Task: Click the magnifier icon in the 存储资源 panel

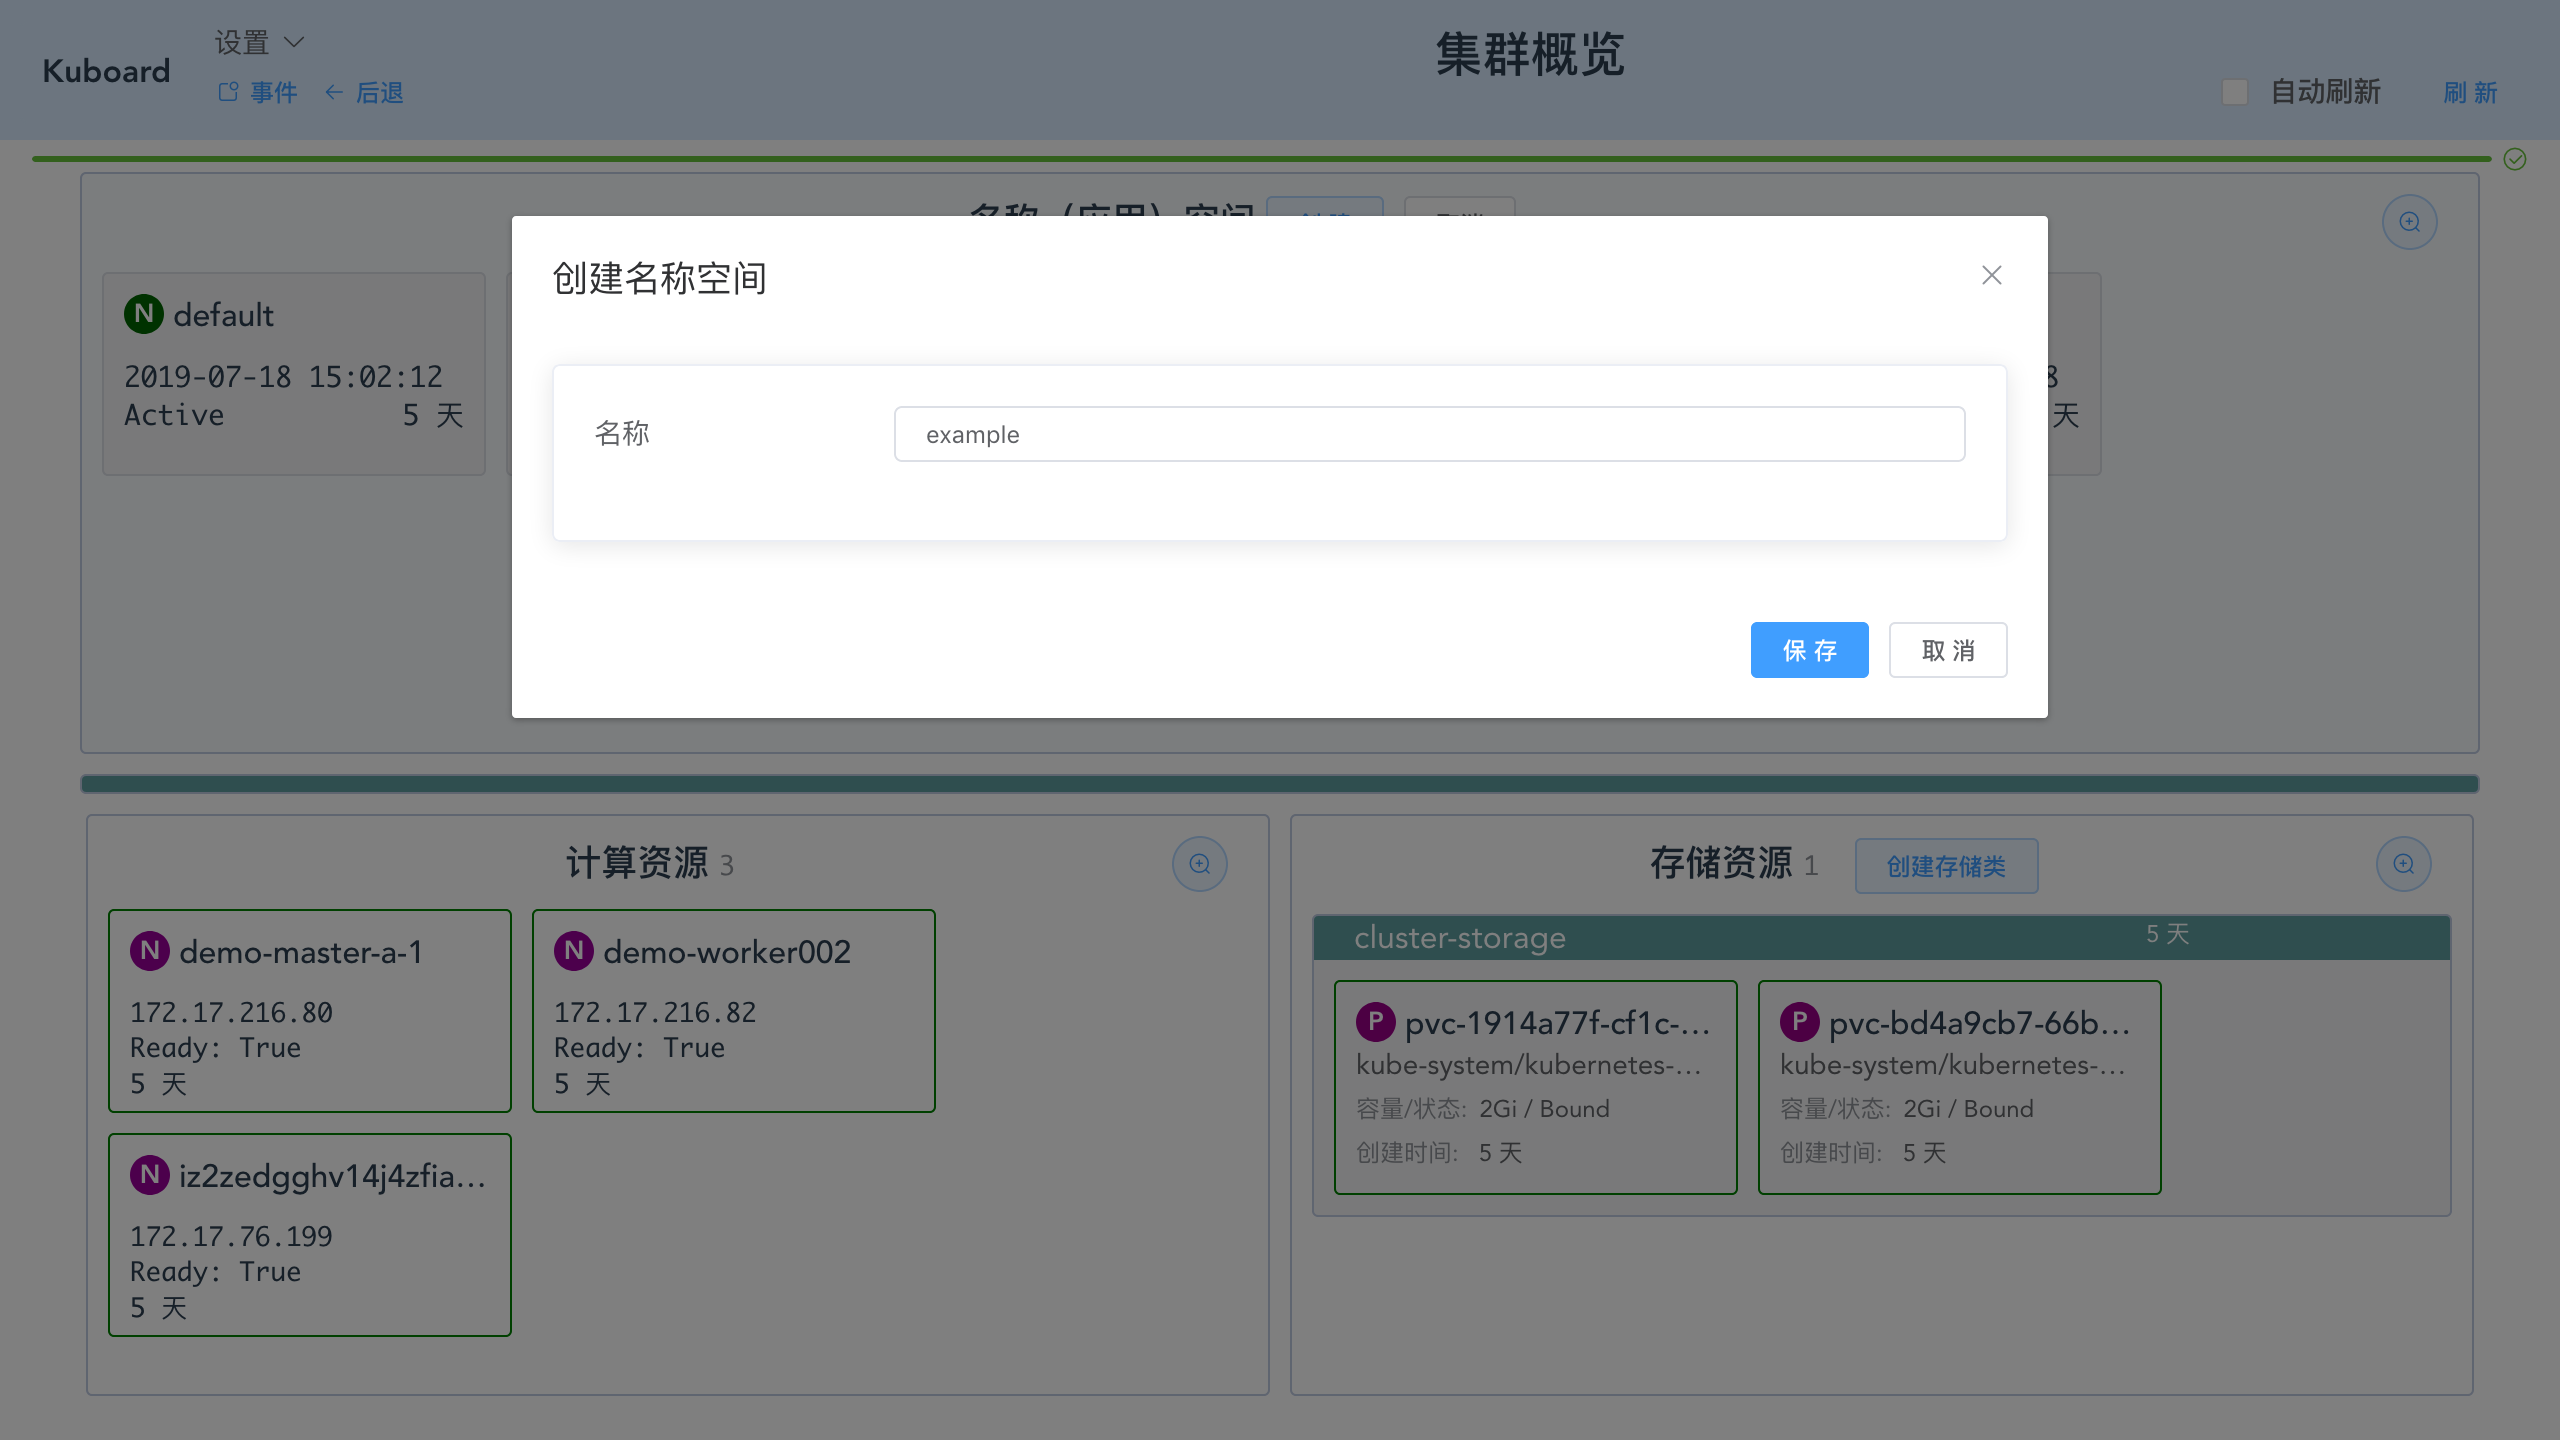Action: [2404, 863]
